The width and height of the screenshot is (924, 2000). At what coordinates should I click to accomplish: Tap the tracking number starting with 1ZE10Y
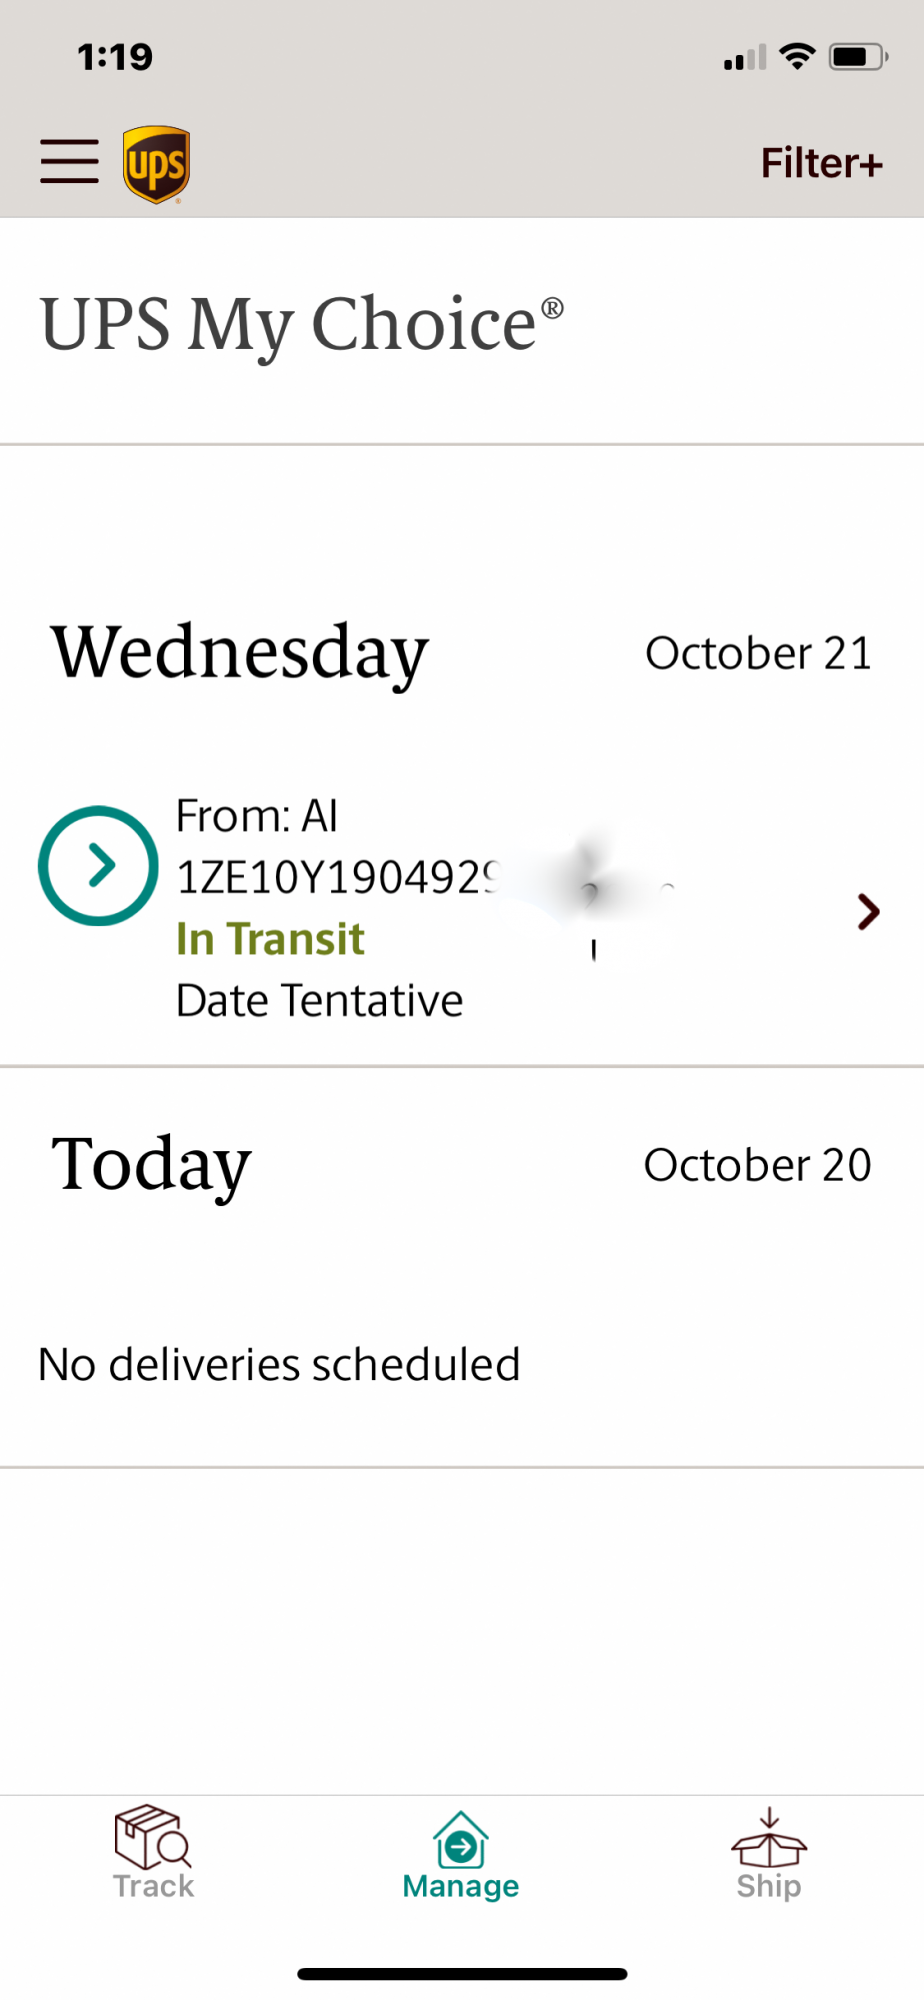tap(337, 878)
